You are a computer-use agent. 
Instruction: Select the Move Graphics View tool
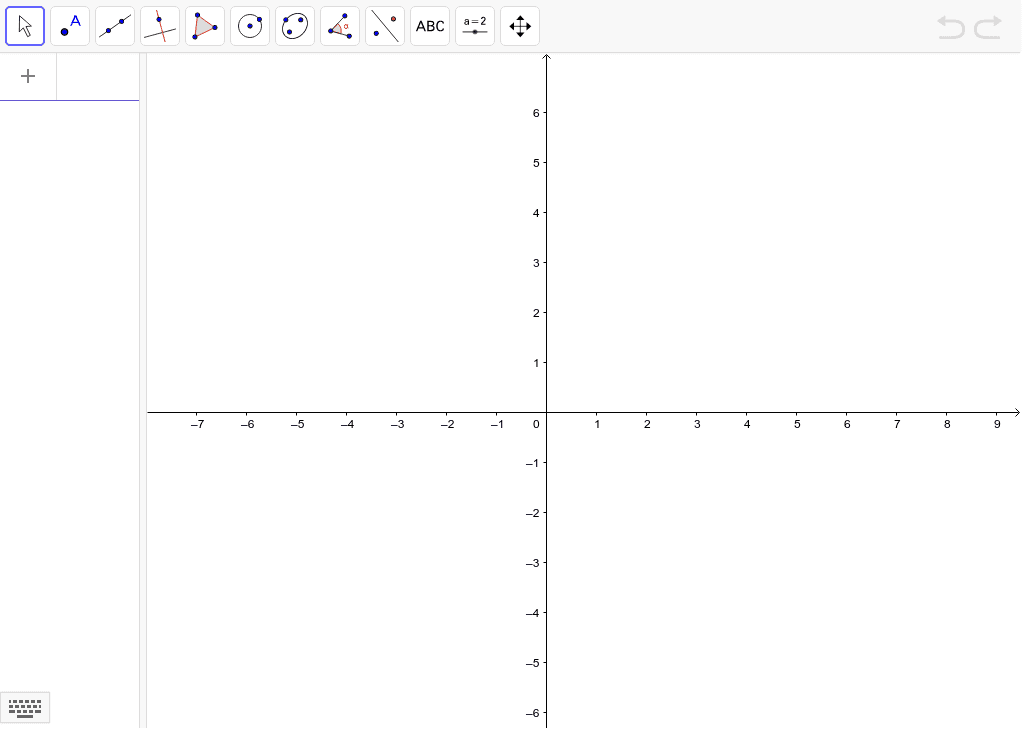coord(519,25)
